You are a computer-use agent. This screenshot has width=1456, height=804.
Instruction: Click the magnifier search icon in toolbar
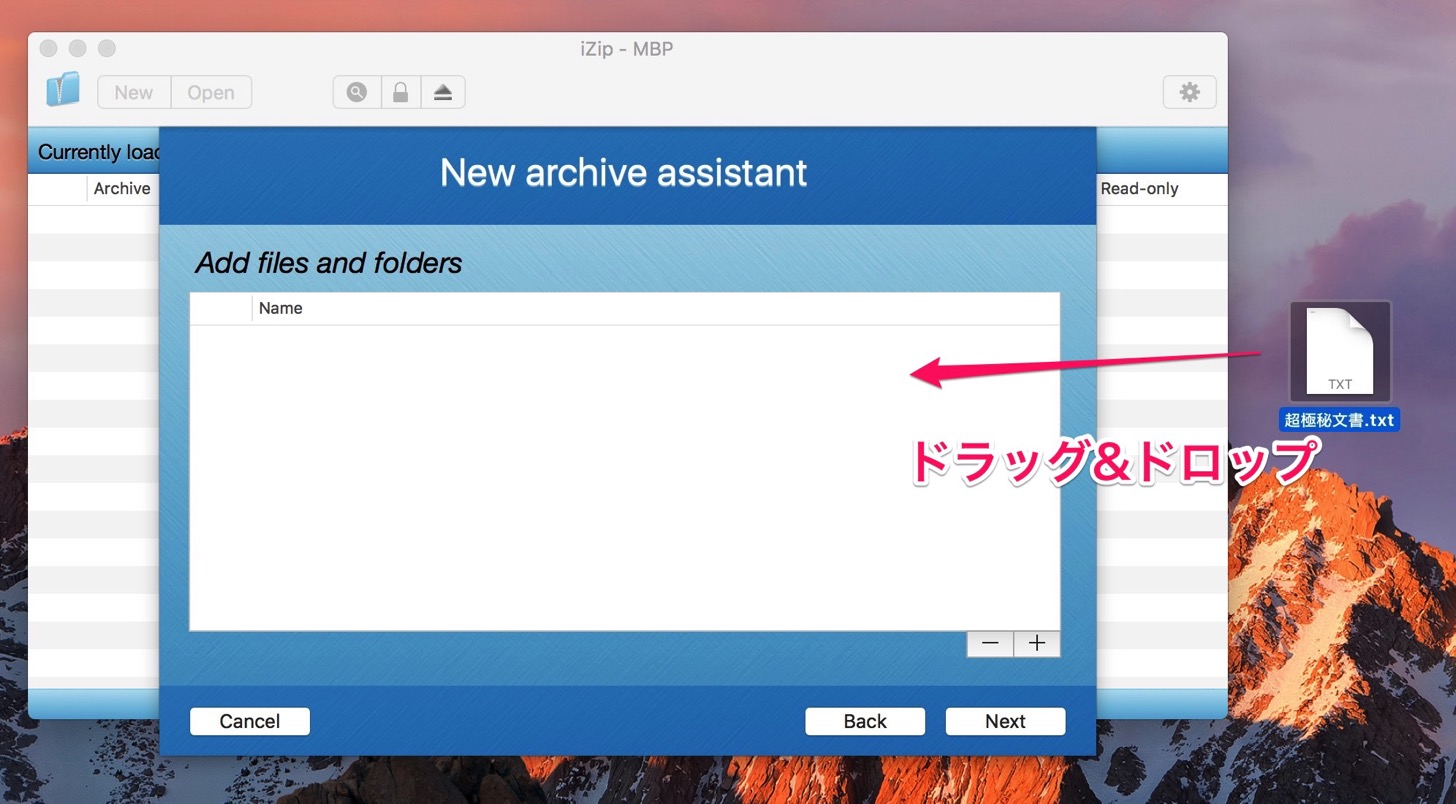click(x=356, y=92)
